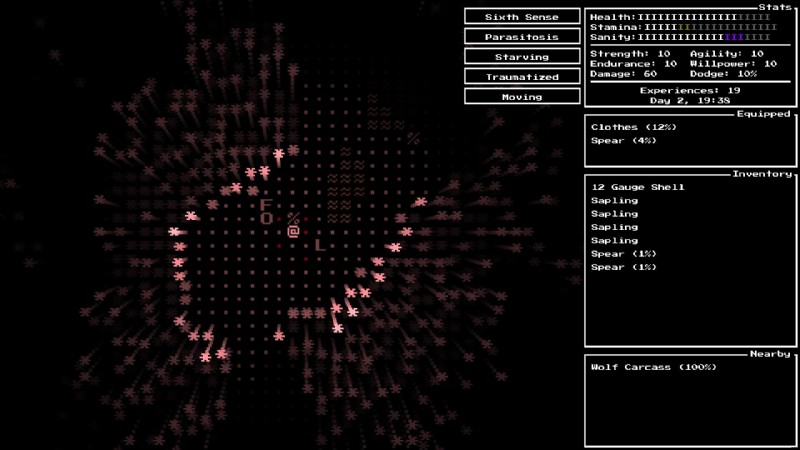Click the Sanity bar's purple segment
Viewport: 800px width, 450px height.
pos(733,37)
